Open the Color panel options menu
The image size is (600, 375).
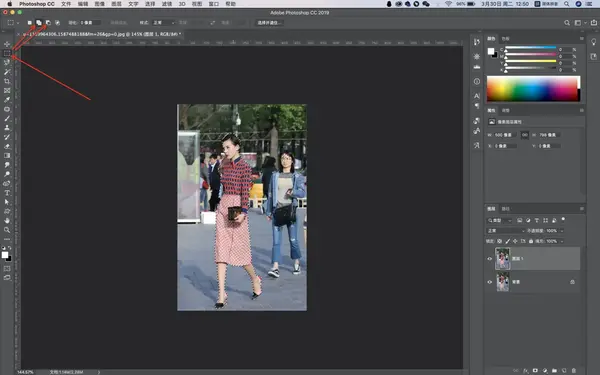(x=582, y=39)
